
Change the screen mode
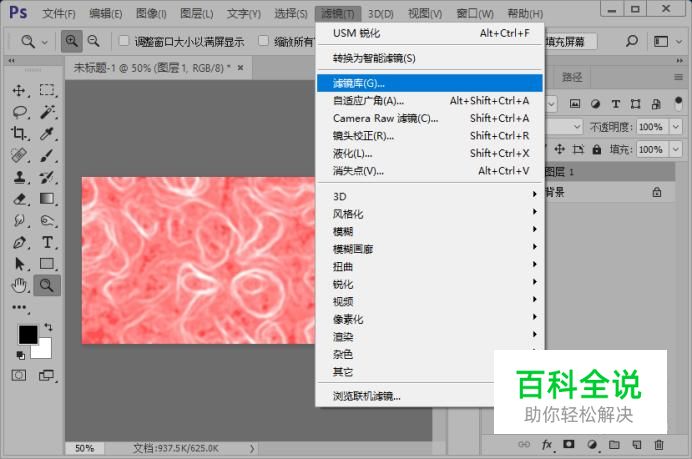coord(46,376)
